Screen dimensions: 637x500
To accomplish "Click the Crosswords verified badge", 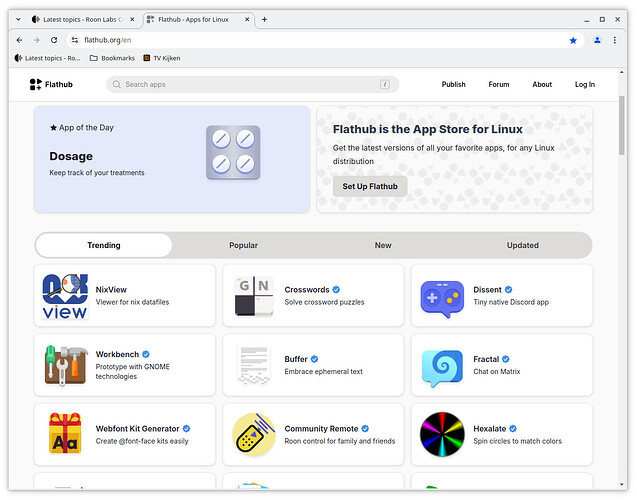I will point(336,290).
